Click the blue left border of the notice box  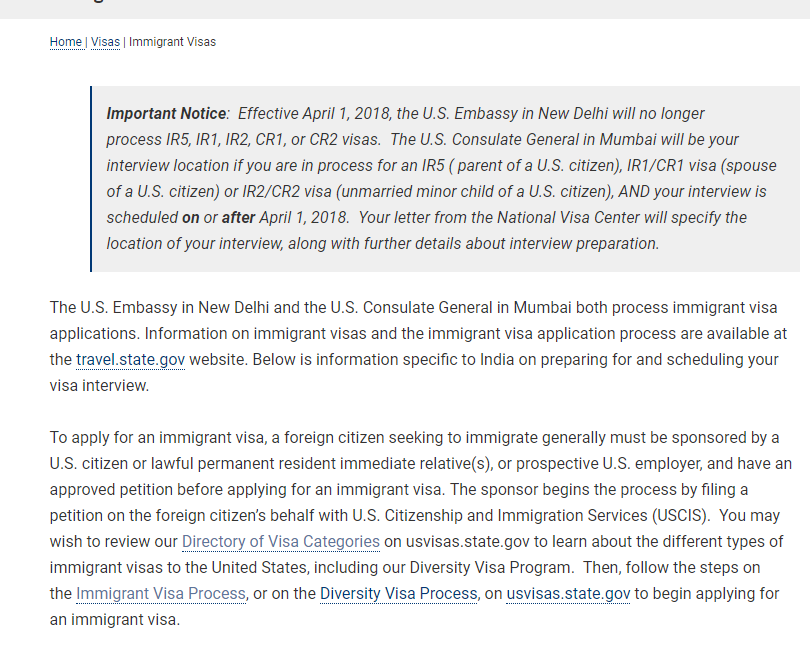click(91, 179)
